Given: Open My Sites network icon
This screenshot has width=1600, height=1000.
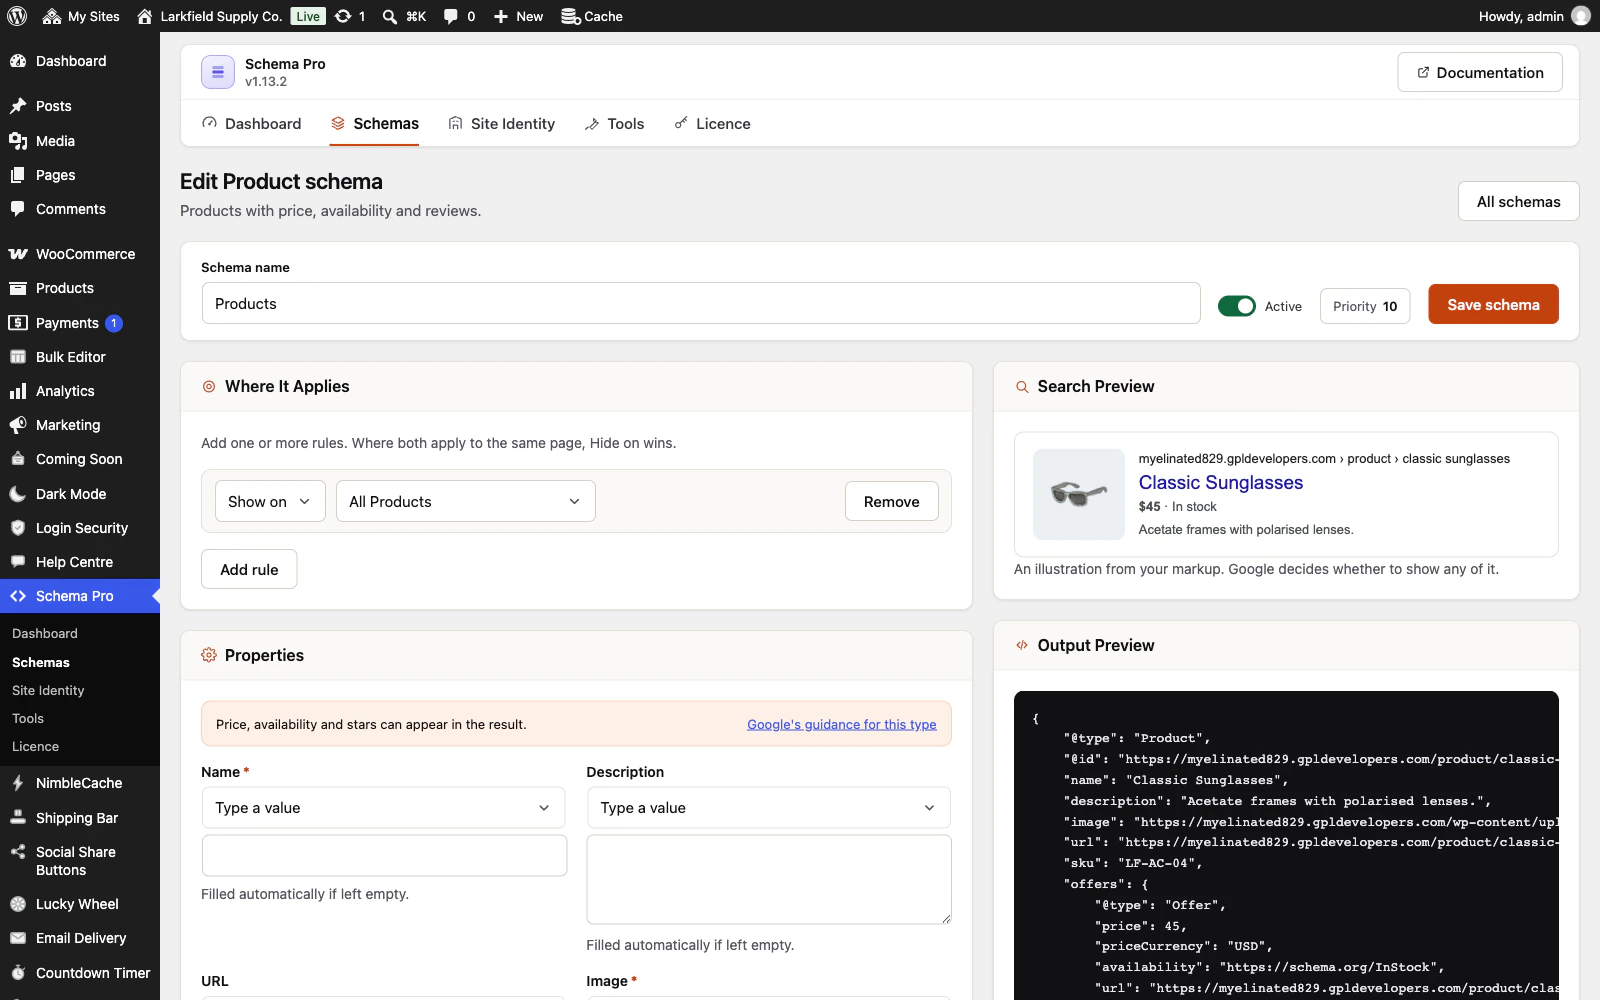Looking at the screenshot, I should point(52,16).
